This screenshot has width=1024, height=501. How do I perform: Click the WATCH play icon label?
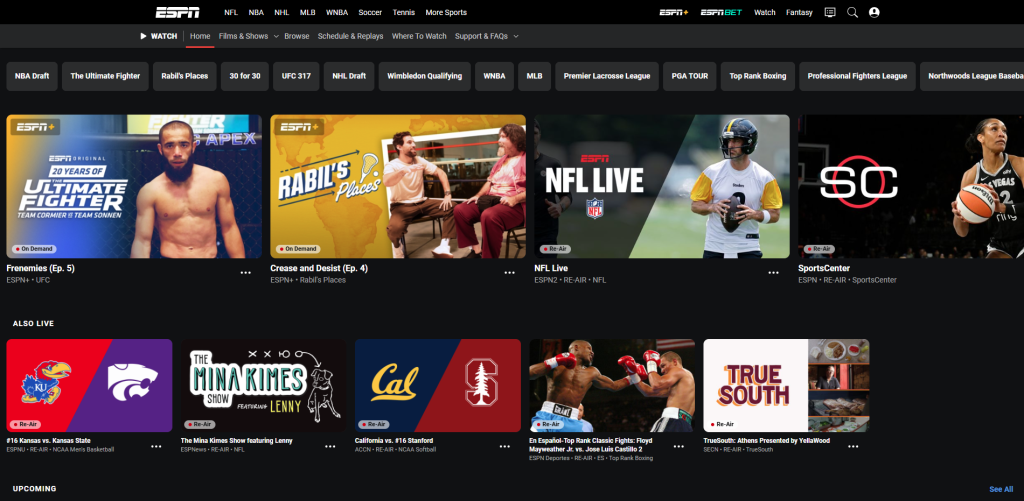click(x=158, y=36)
